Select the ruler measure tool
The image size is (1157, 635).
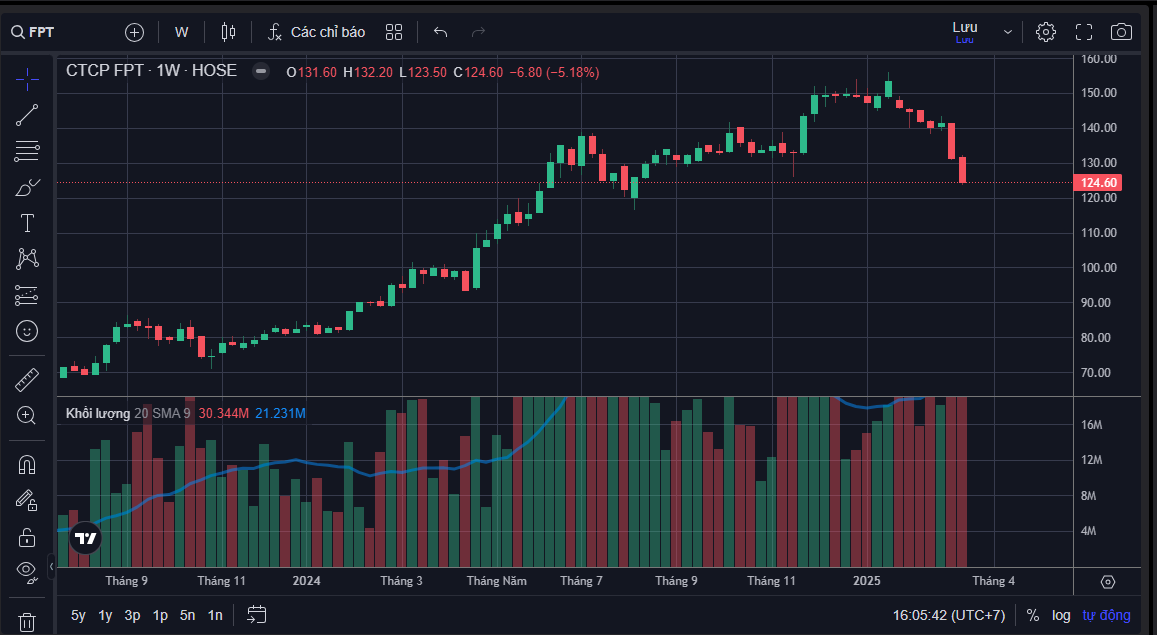tap(27, 380)
